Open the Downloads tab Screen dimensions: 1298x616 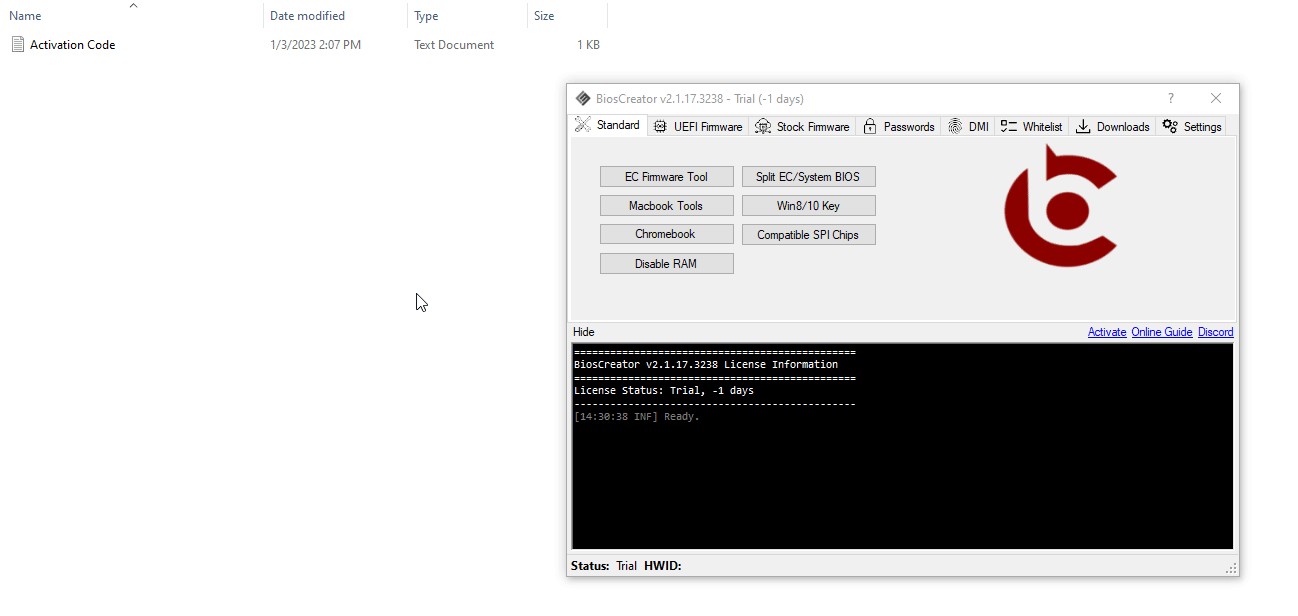(x=1112, y=126)
